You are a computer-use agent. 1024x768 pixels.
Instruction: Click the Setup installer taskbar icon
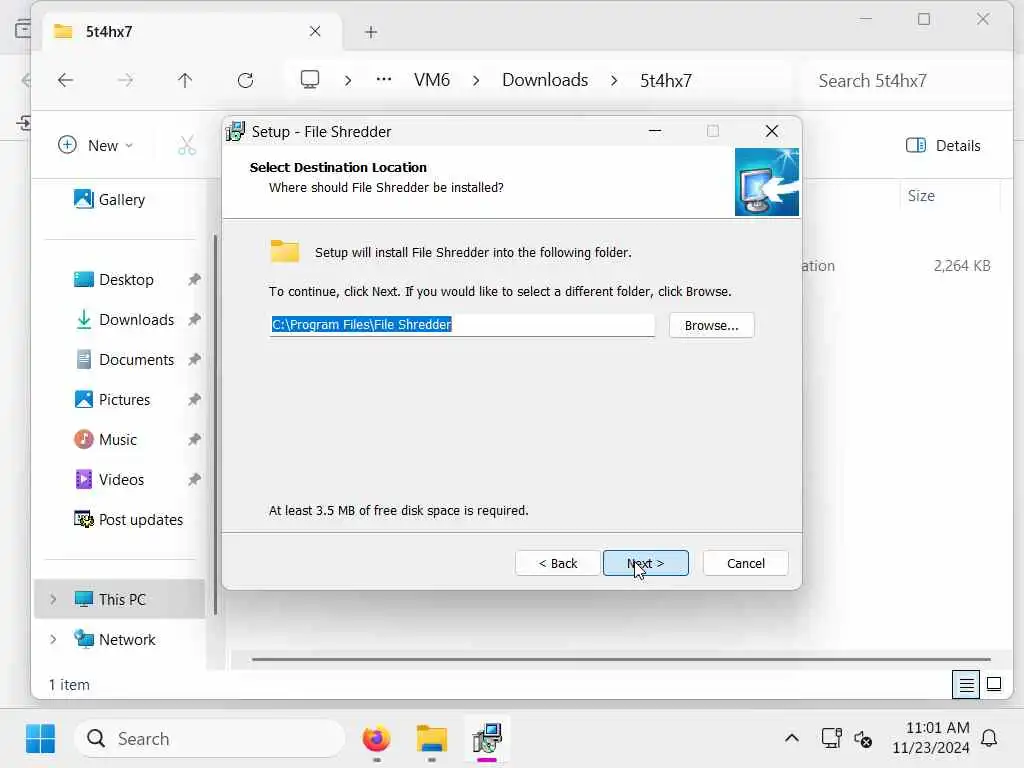(487, 739)
